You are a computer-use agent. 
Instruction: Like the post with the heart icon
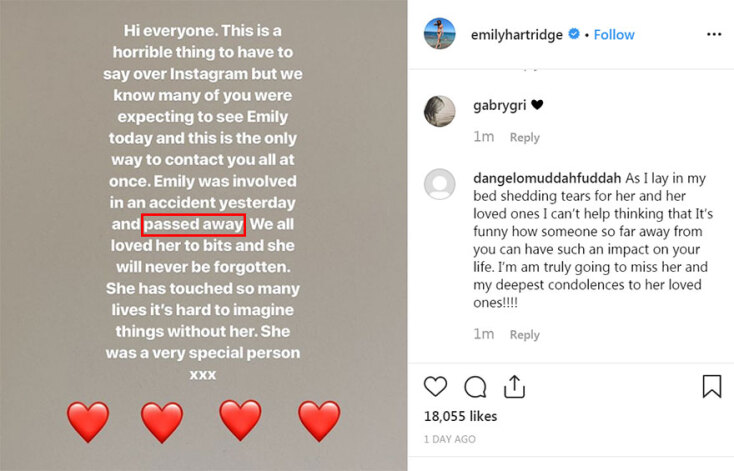436,386
